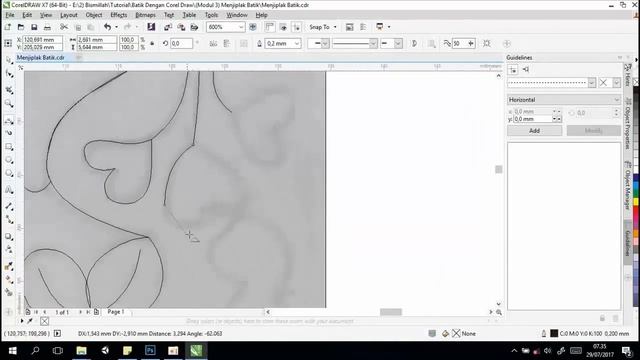Click the black outline color swatch
640x360 pixels.
[x=554, y=333]
